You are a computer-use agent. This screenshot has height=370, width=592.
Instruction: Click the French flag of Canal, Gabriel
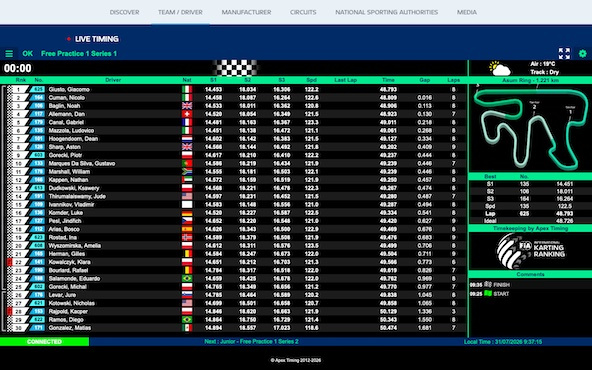pyautogui.click(x=187, y=122)
